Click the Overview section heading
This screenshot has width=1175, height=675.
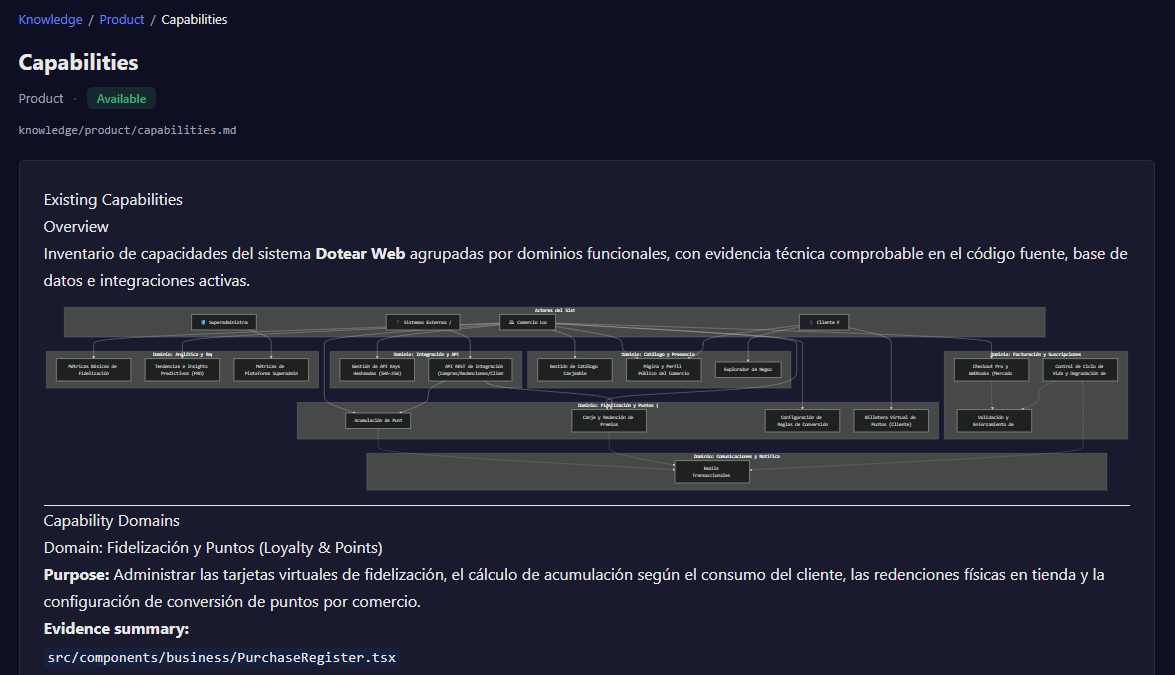pos(76,226)
